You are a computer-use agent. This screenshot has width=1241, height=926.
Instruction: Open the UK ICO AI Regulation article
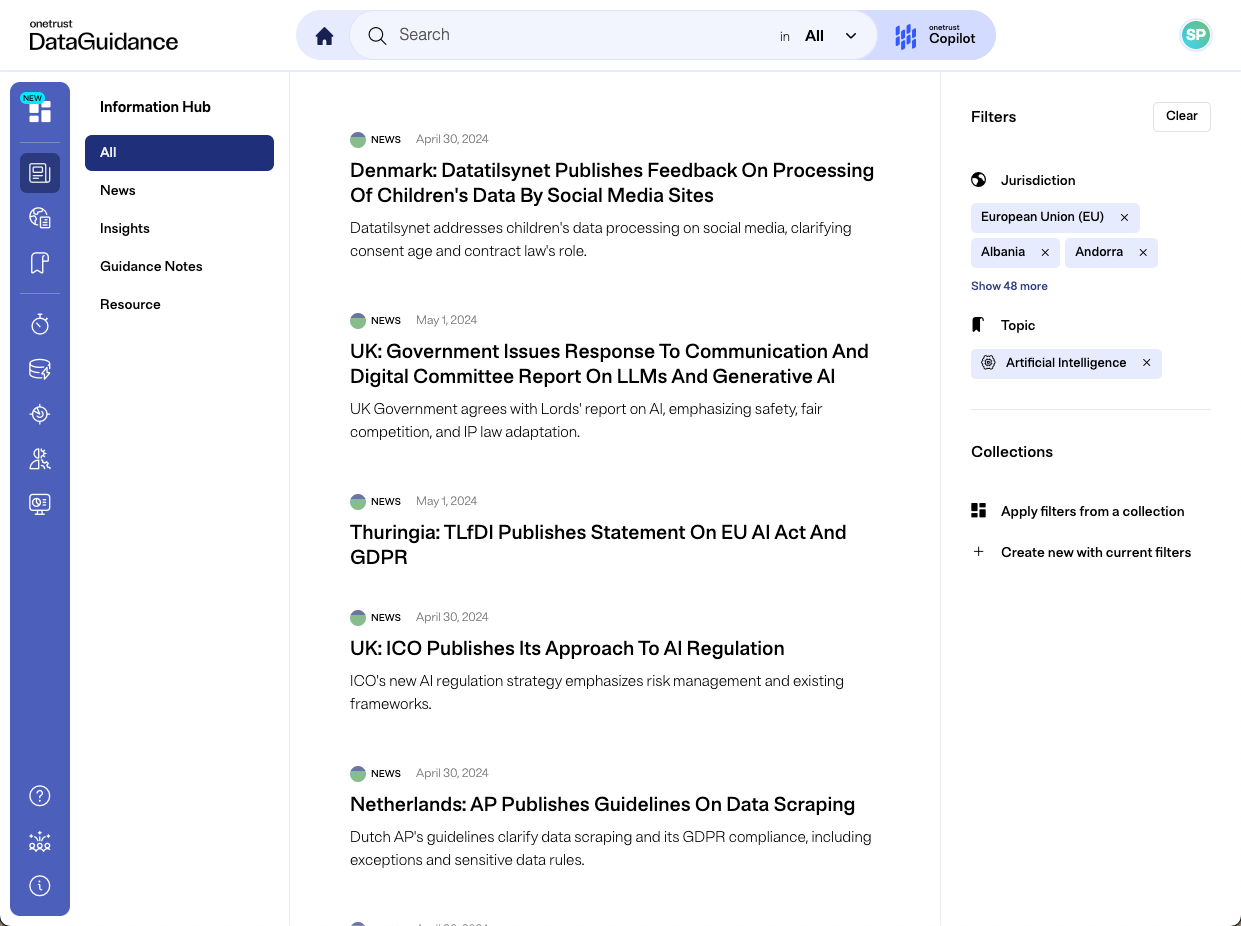567,648
